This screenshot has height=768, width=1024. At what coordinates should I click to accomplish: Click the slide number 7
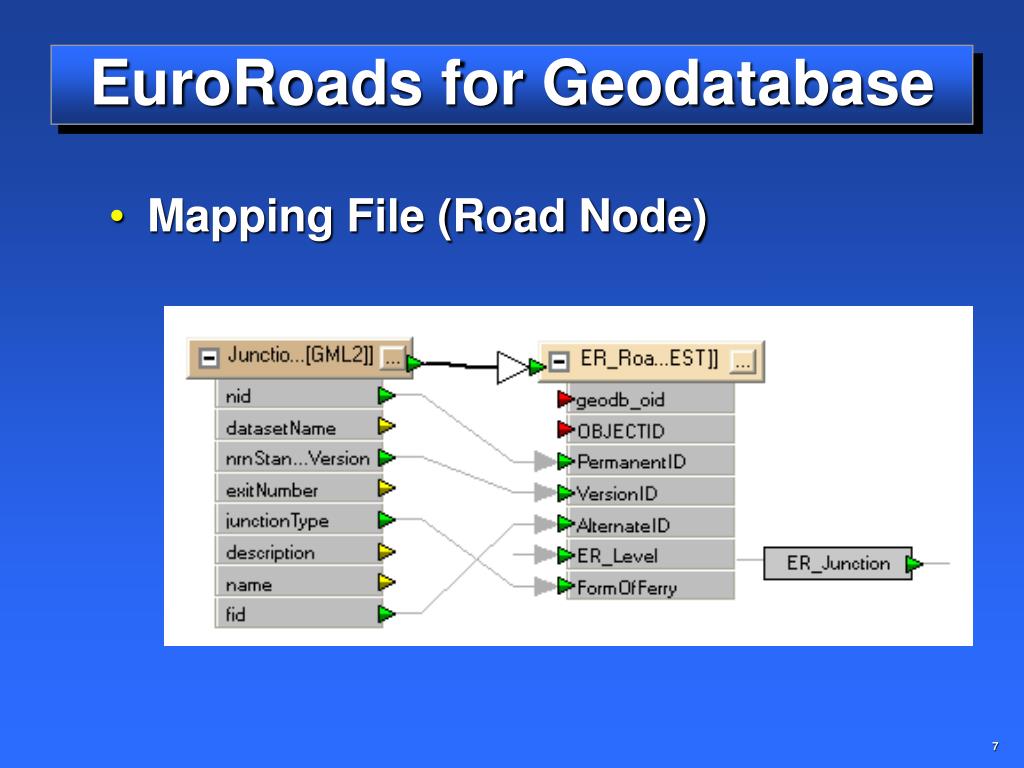coord(995,746)
